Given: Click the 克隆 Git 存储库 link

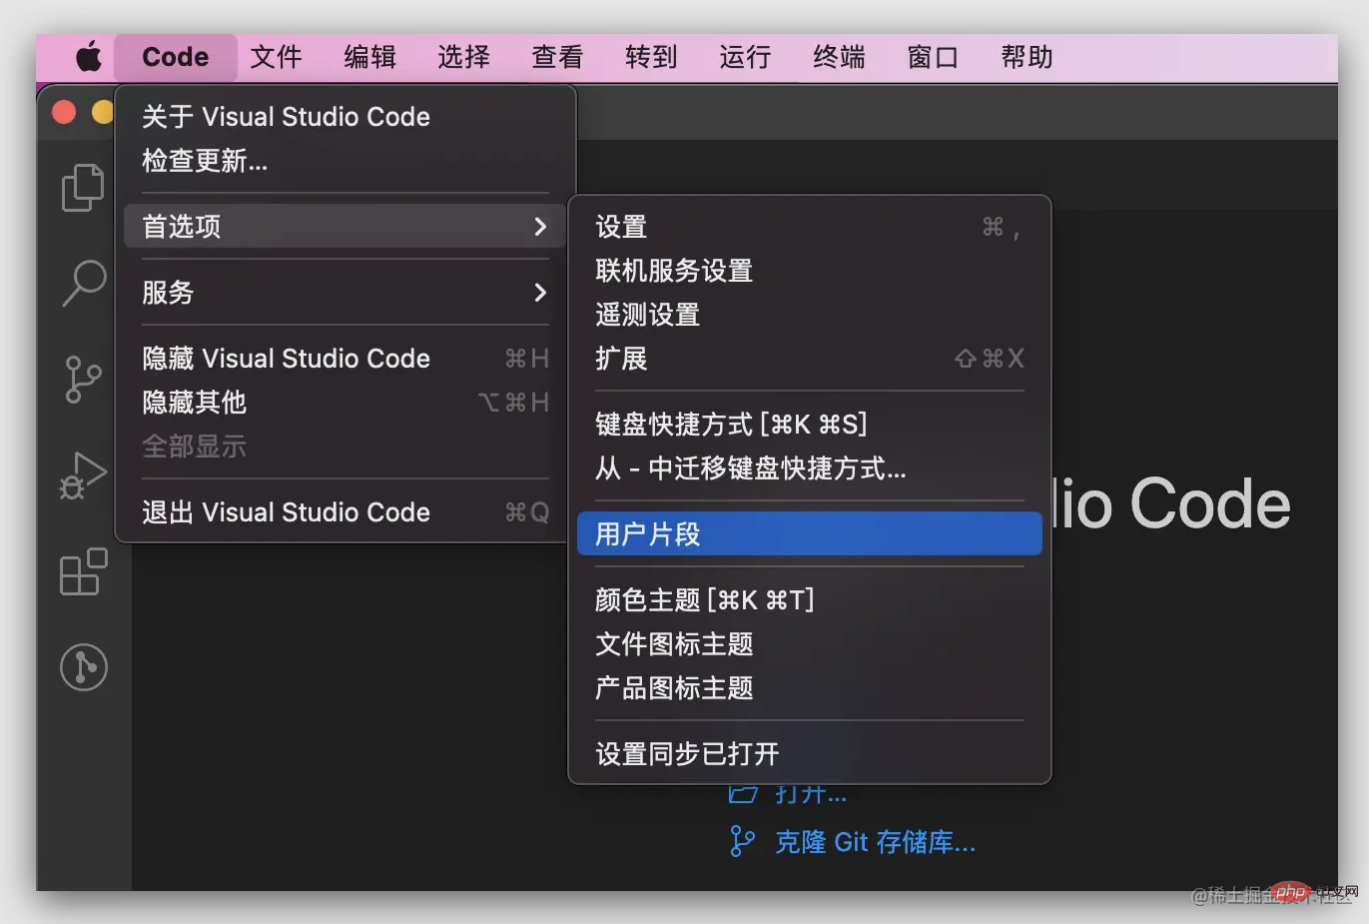Looking at the screenshot, I should (874, 842).
